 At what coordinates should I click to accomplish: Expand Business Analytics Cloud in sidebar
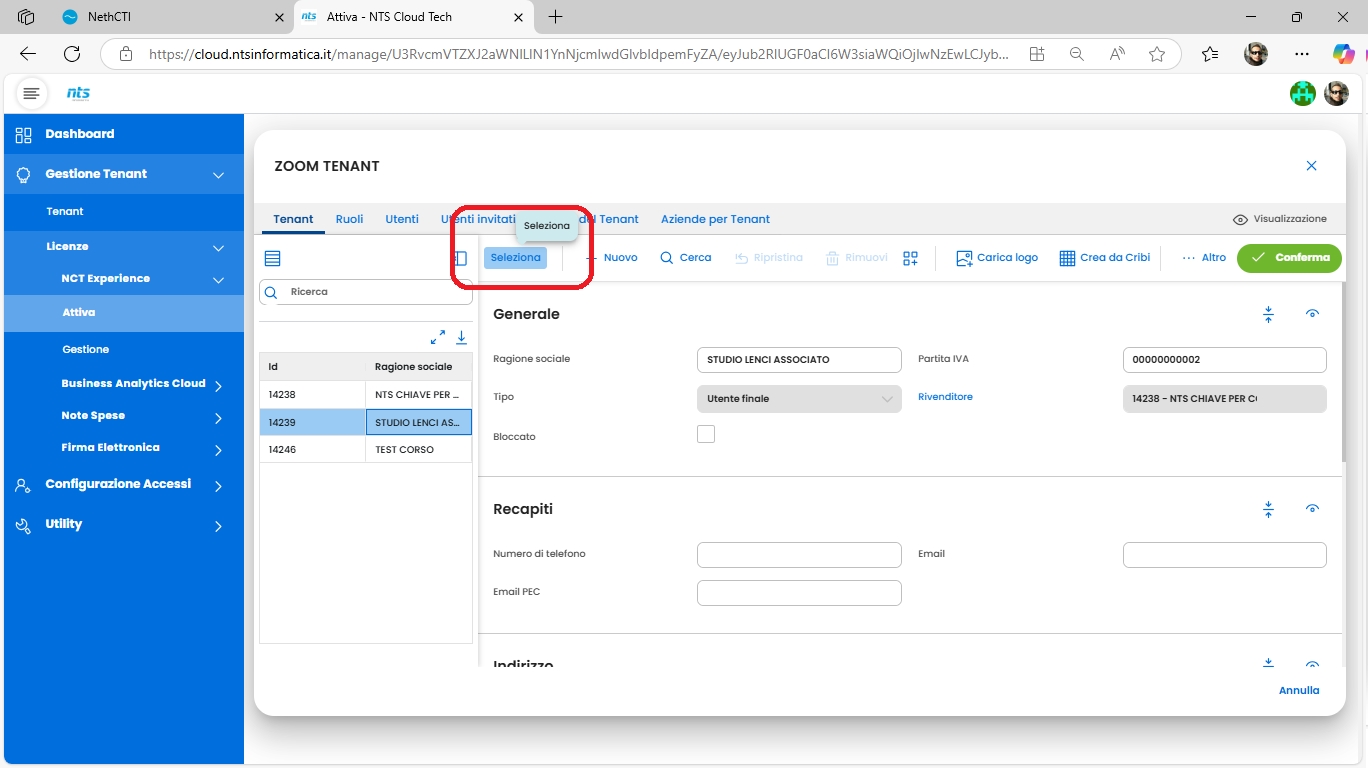pyautogui.click(x=218, y=386)
